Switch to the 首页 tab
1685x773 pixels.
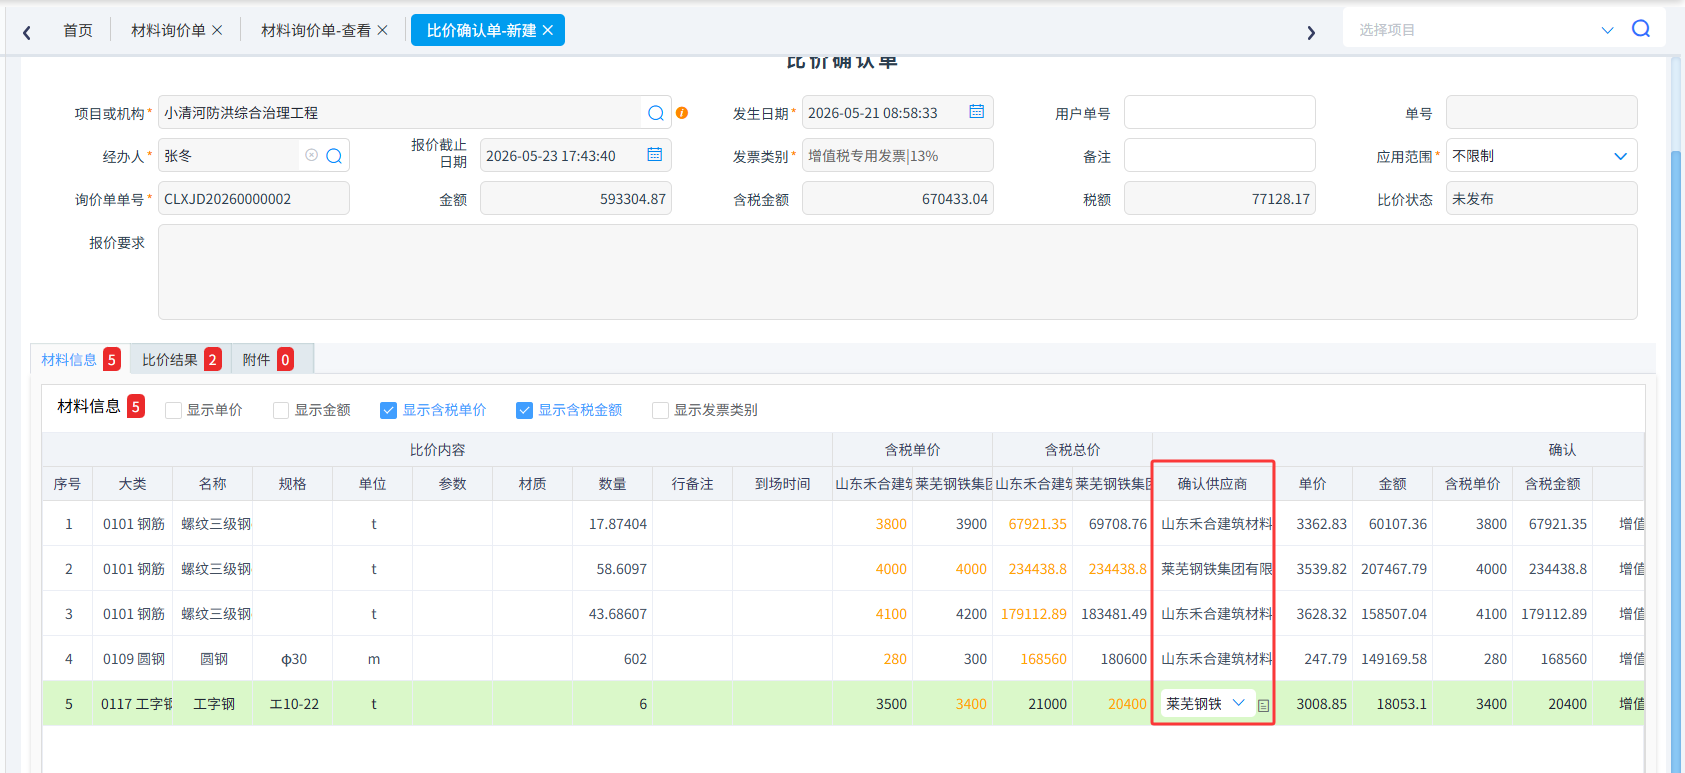pyautogui.click(x=78, y=30)
